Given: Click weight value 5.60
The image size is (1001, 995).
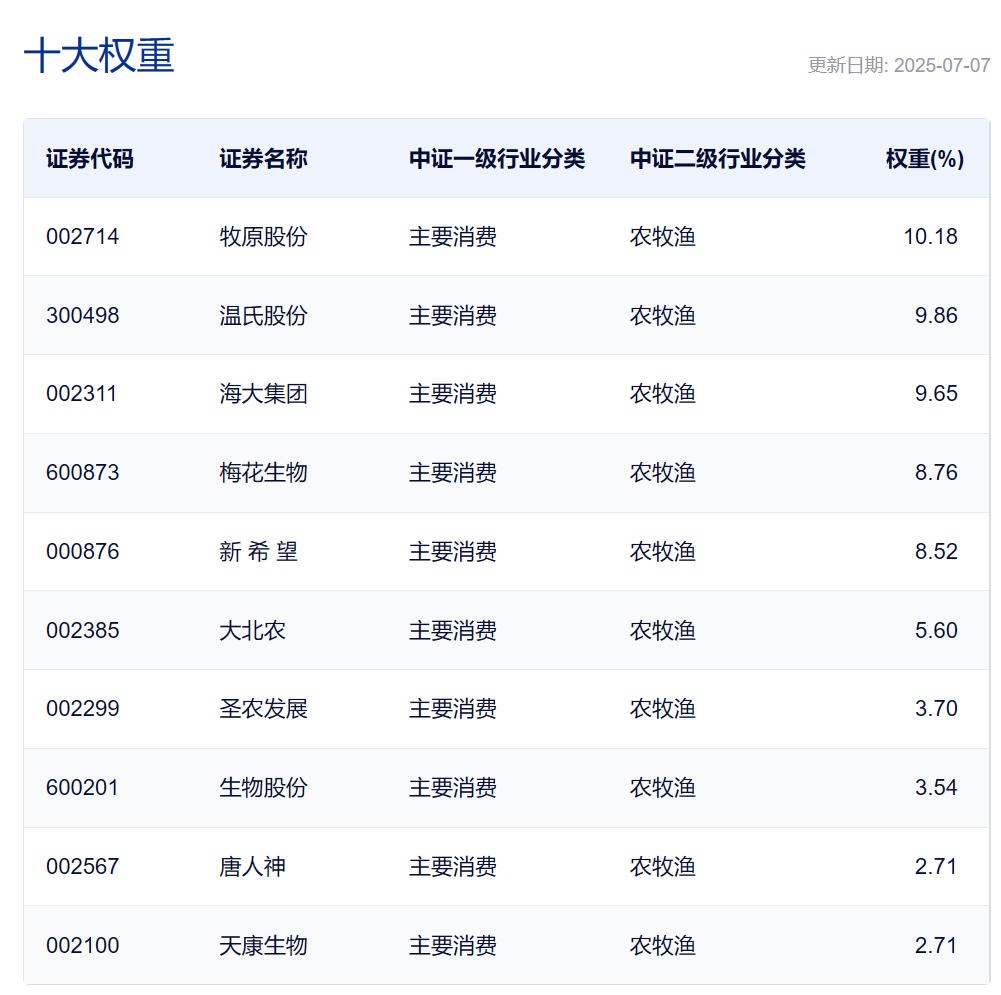Looking at the screenshot, I should pyautogui.click(x=937, y=631).
